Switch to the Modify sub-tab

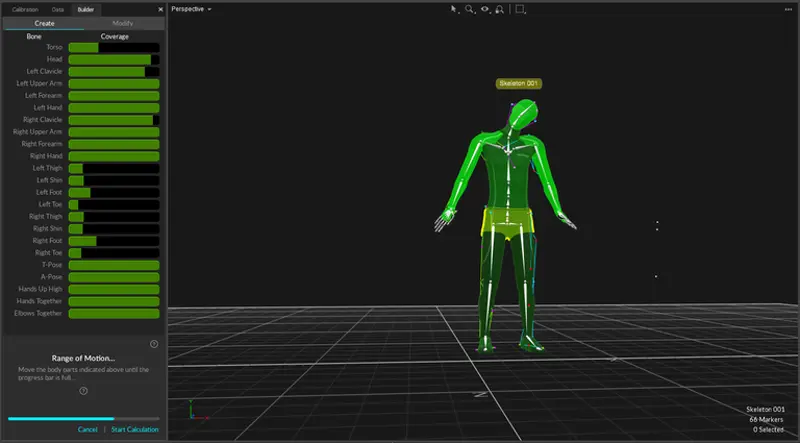click(123, 22)
